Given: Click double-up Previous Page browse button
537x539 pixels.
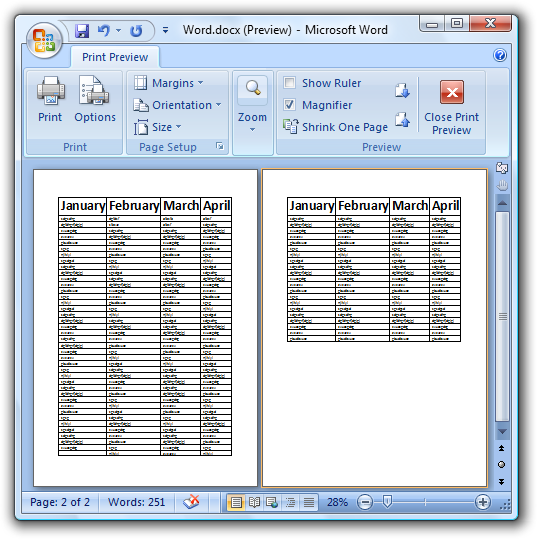Looking at the screenshot, I should point(502,448).
